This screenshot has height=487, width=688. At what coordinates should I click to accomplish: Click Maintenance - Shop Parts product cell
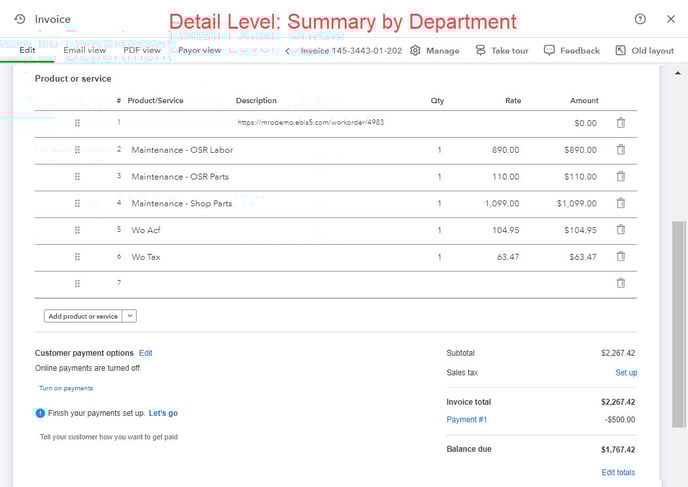click(182, 204)
